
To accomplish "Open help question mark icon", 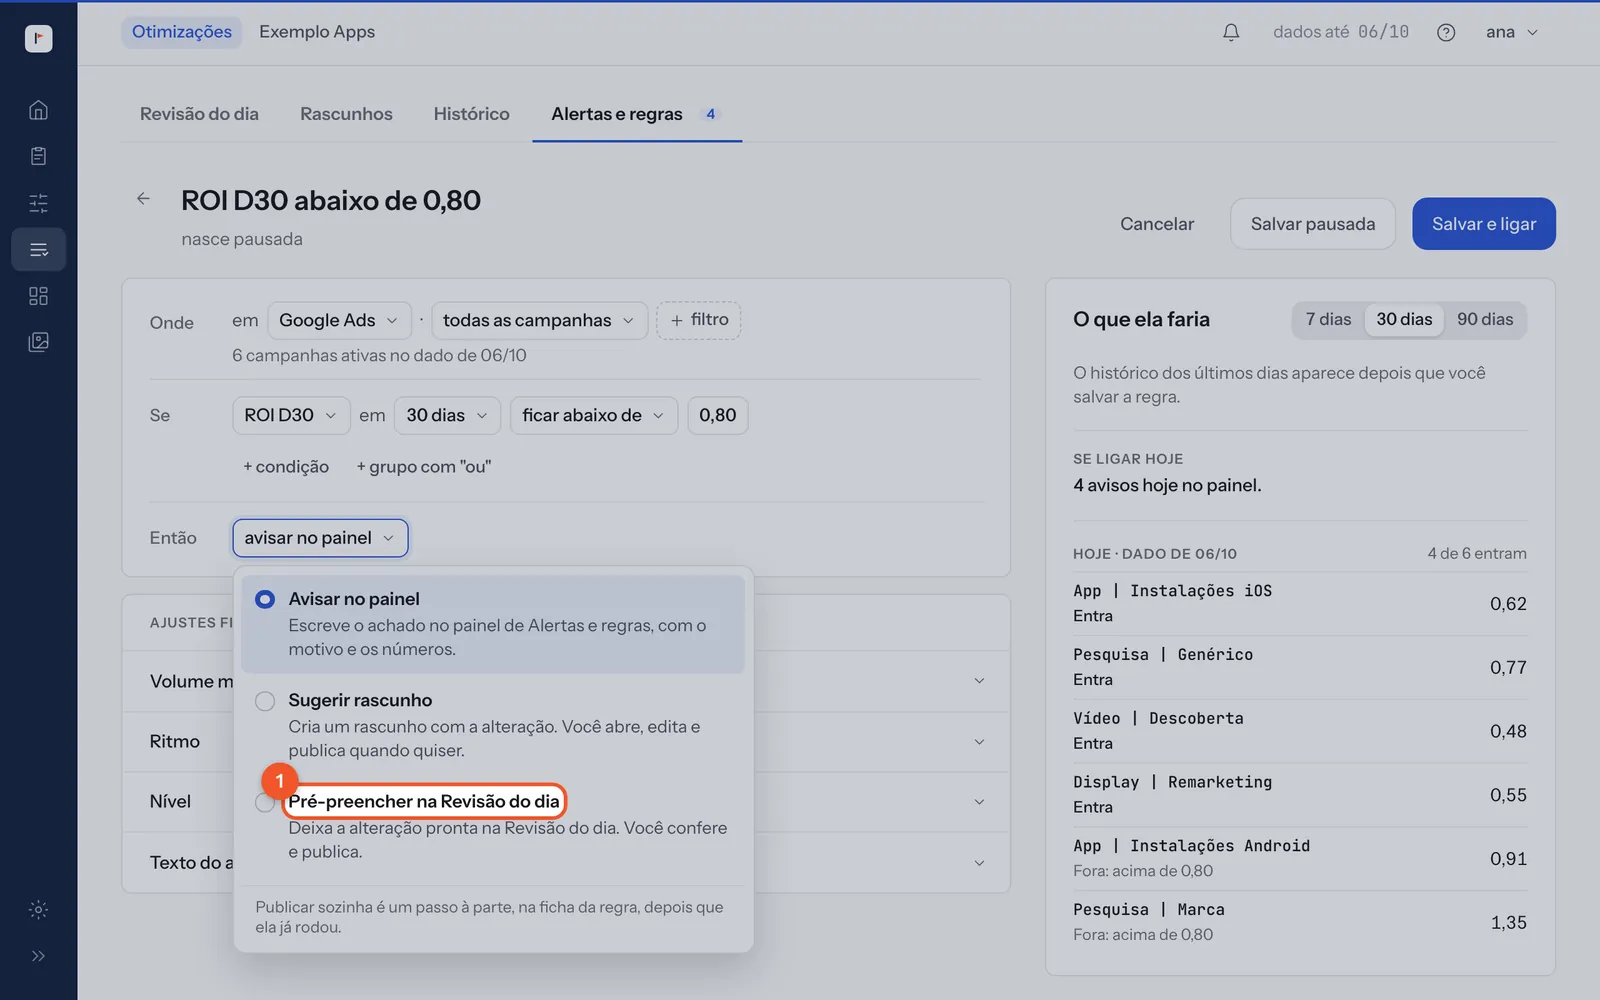I will tap(1446, 32).
